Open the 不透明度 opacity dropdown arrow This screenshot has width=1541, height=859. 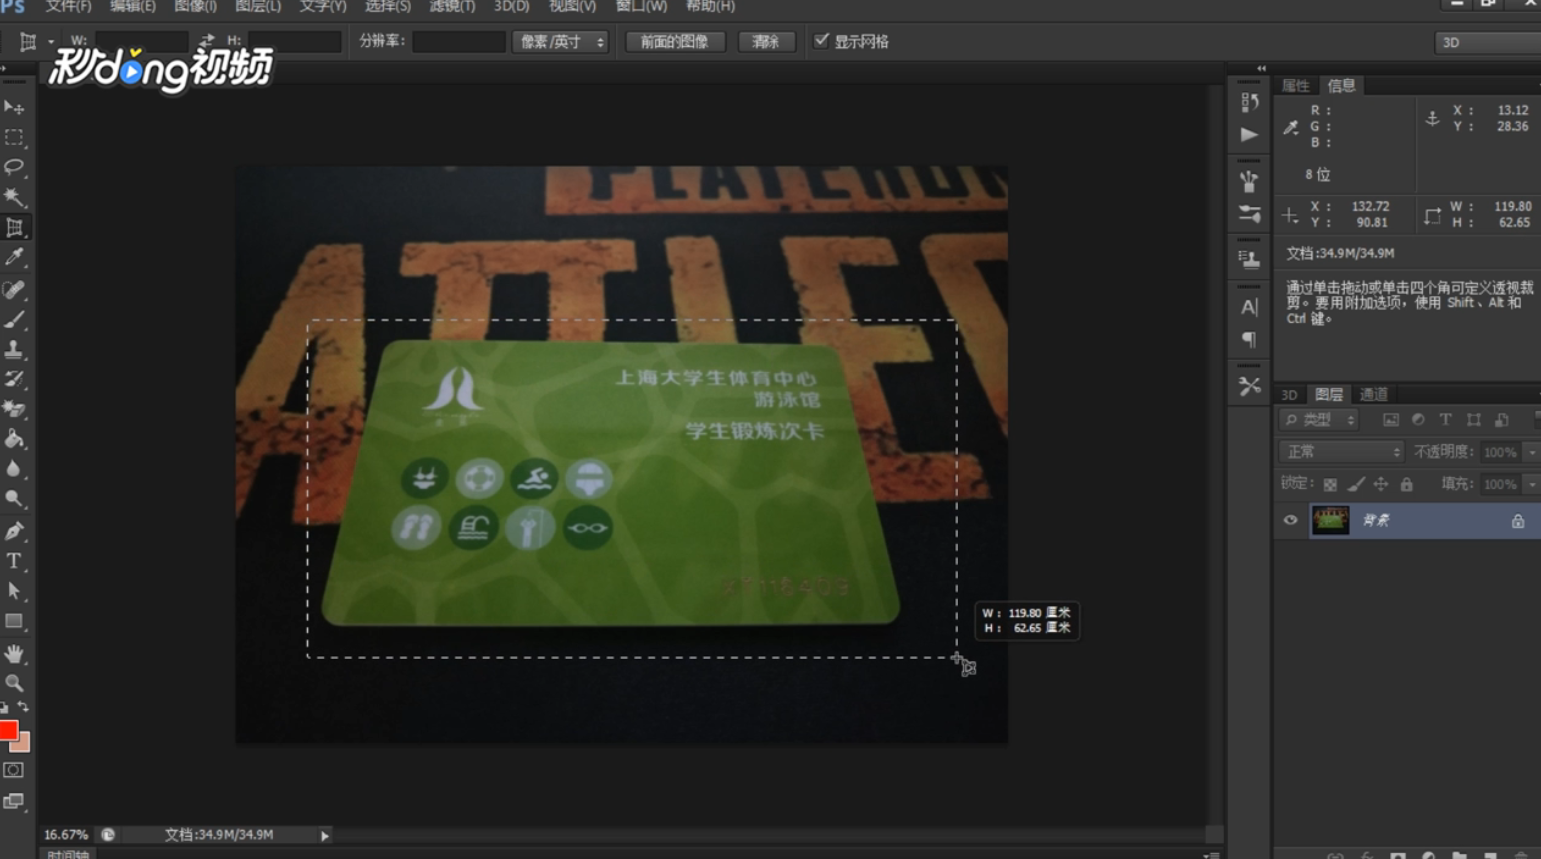point(1532,452)
